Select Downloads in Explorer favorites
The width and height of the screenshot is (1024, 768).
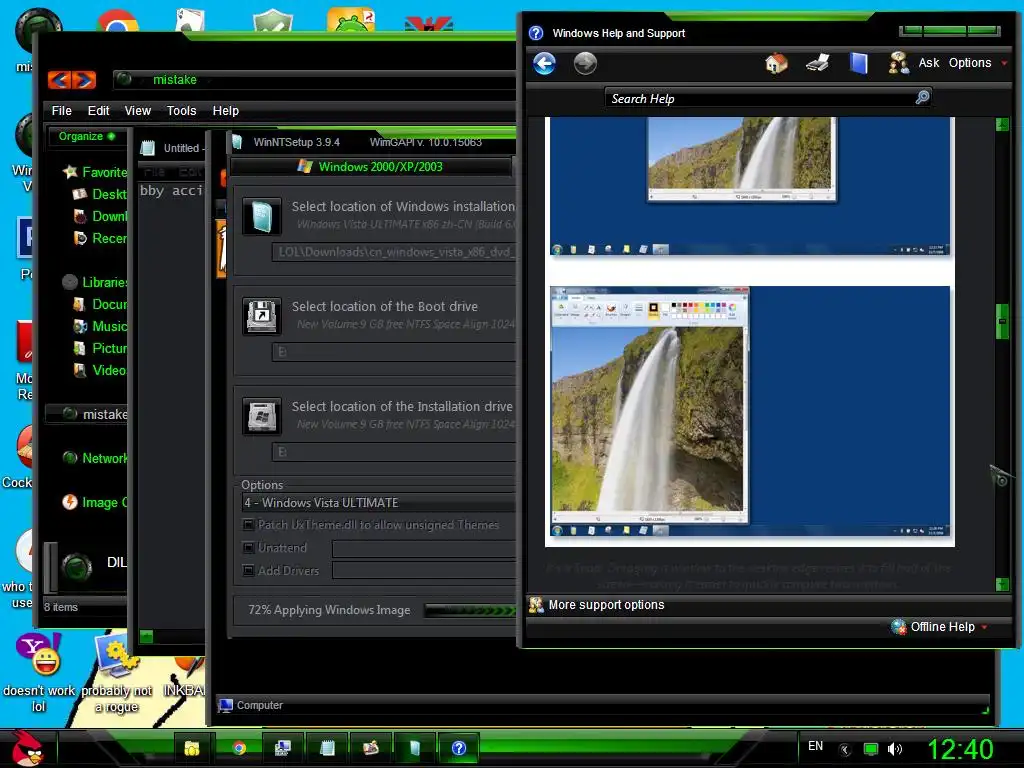(x=100, y=216)
